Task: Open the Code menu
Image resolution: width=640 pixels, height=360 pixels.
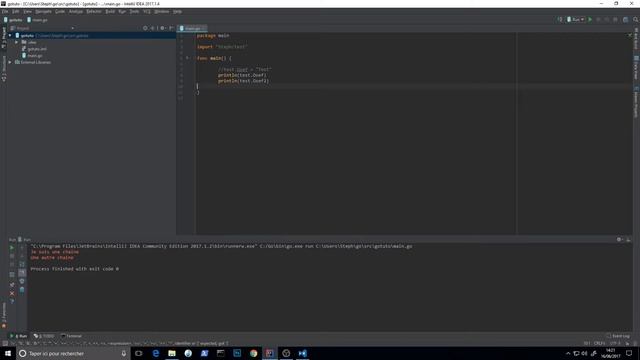Action: click(60, 11)
